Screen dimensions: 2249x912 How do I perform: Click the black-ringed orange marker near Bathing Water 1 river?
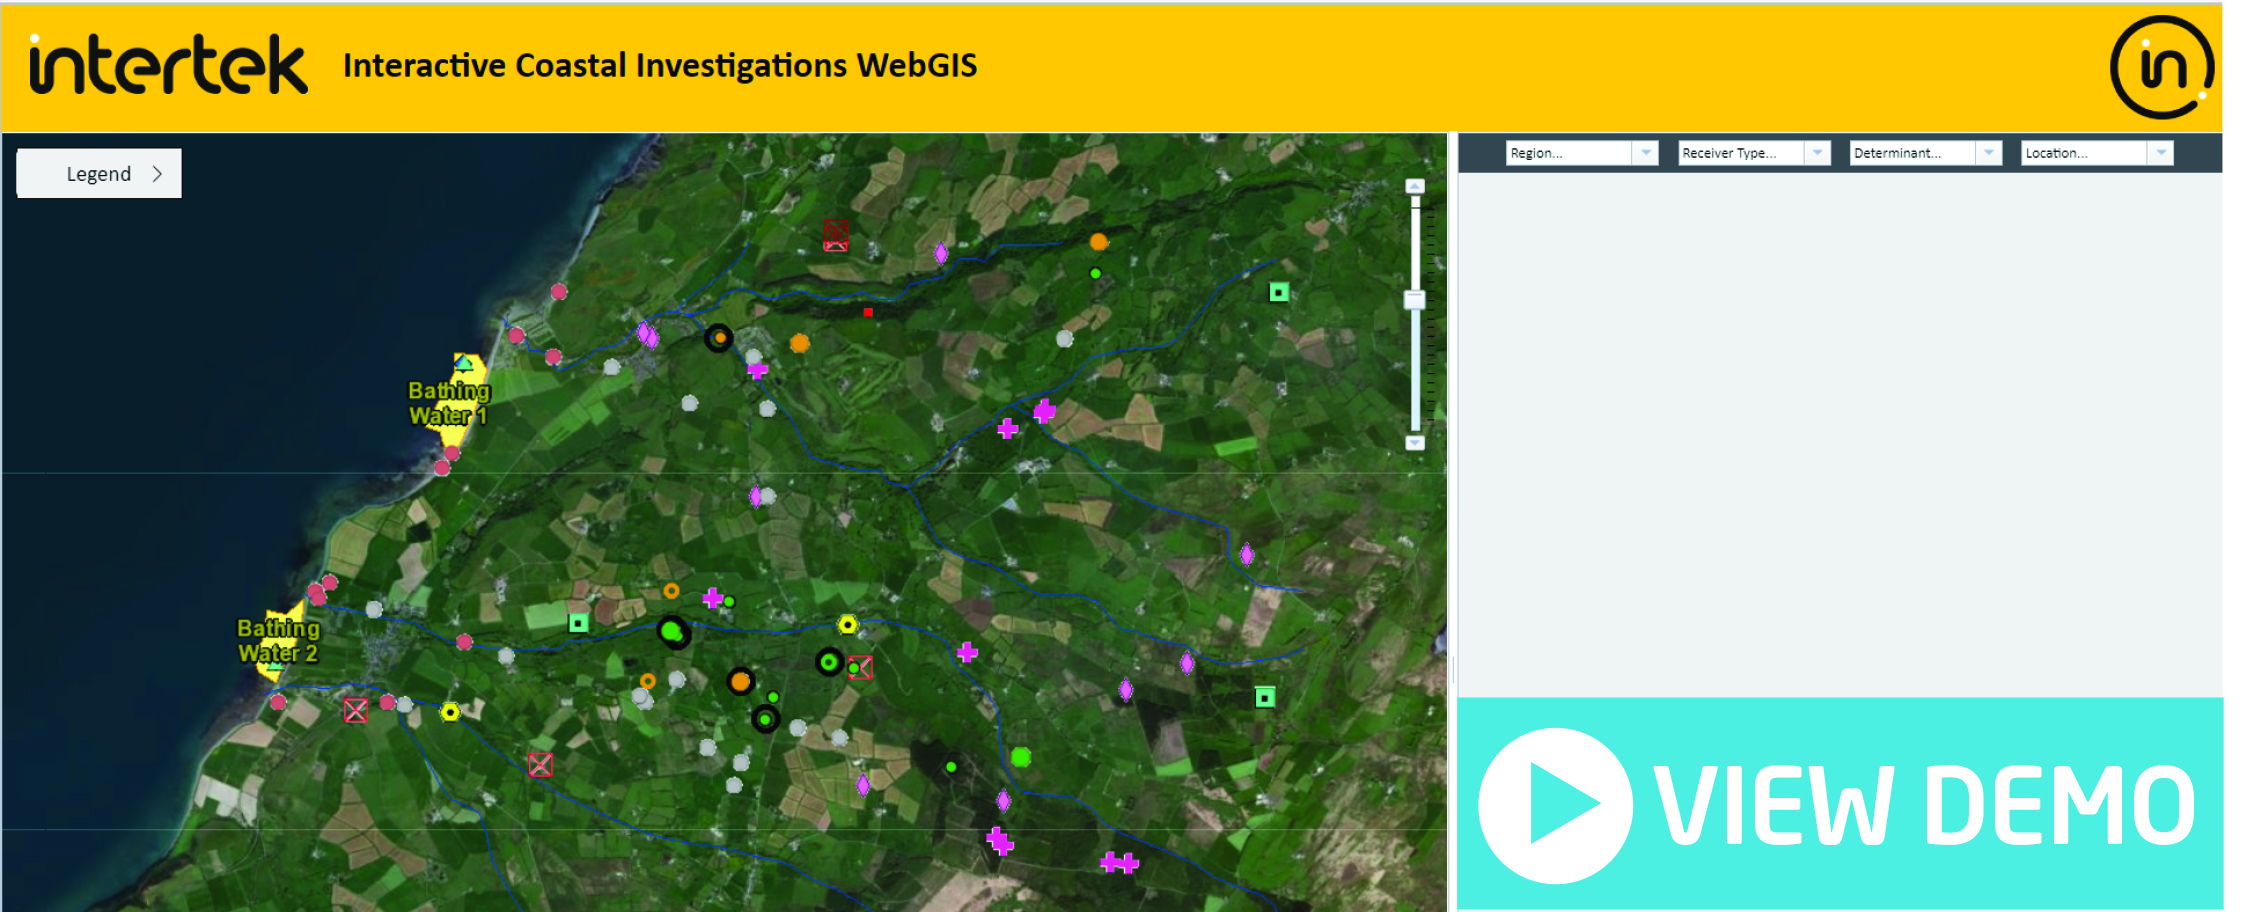[x=719, y=338]
